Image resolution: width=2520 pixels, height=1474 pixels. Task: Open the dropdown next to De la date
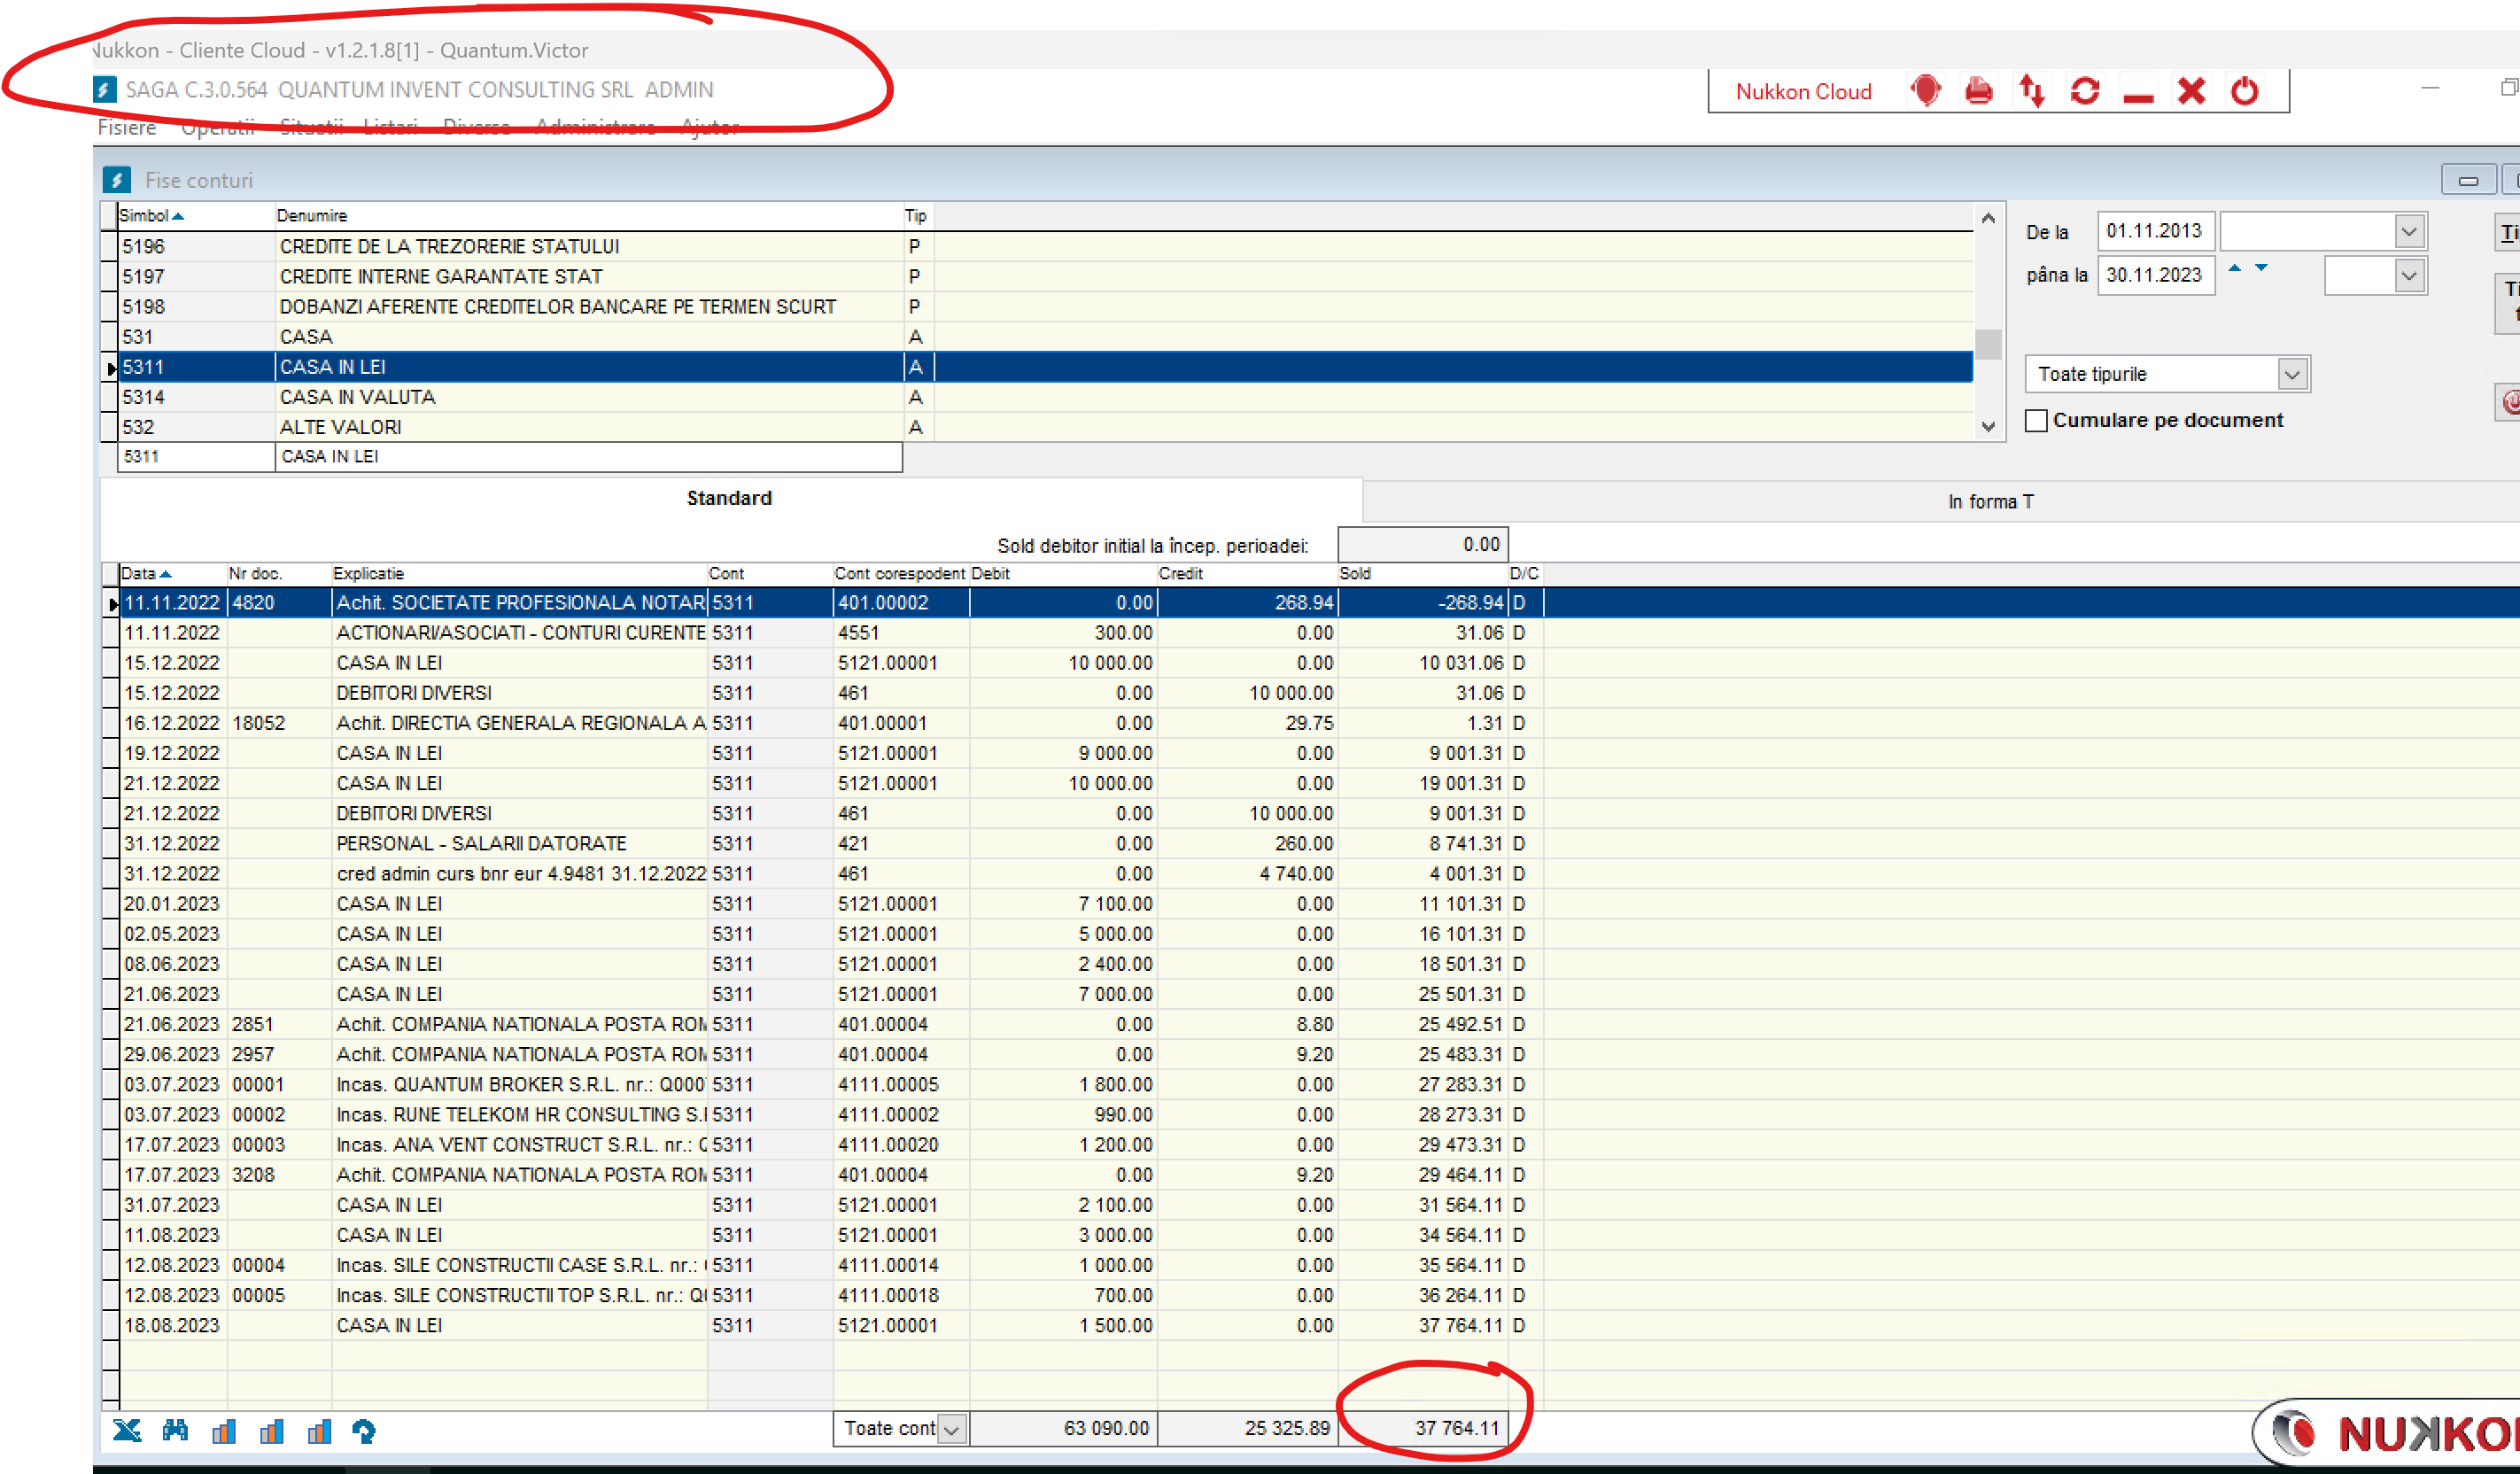click(x=2409, y=232)
